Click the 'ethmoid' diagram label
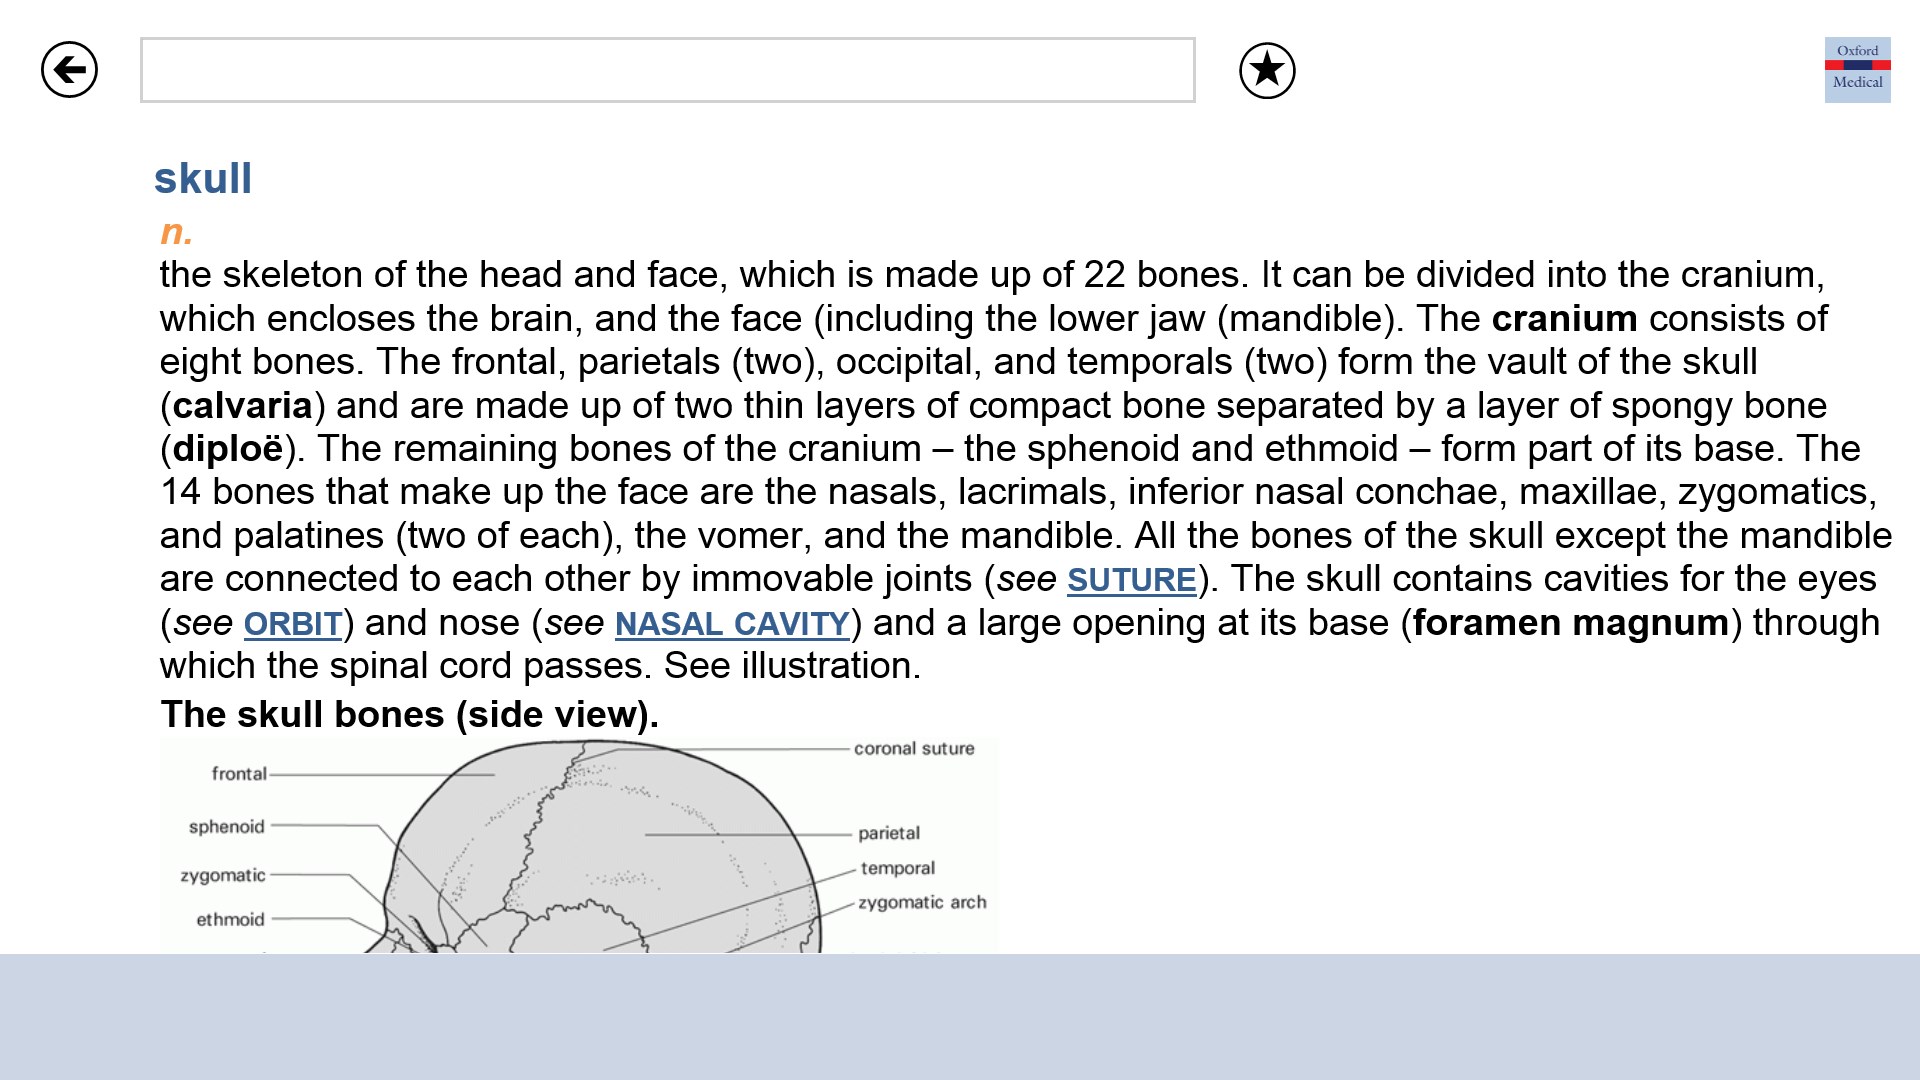The width and height of the screenshot is (1920, 1080). [x=230, y=919]
